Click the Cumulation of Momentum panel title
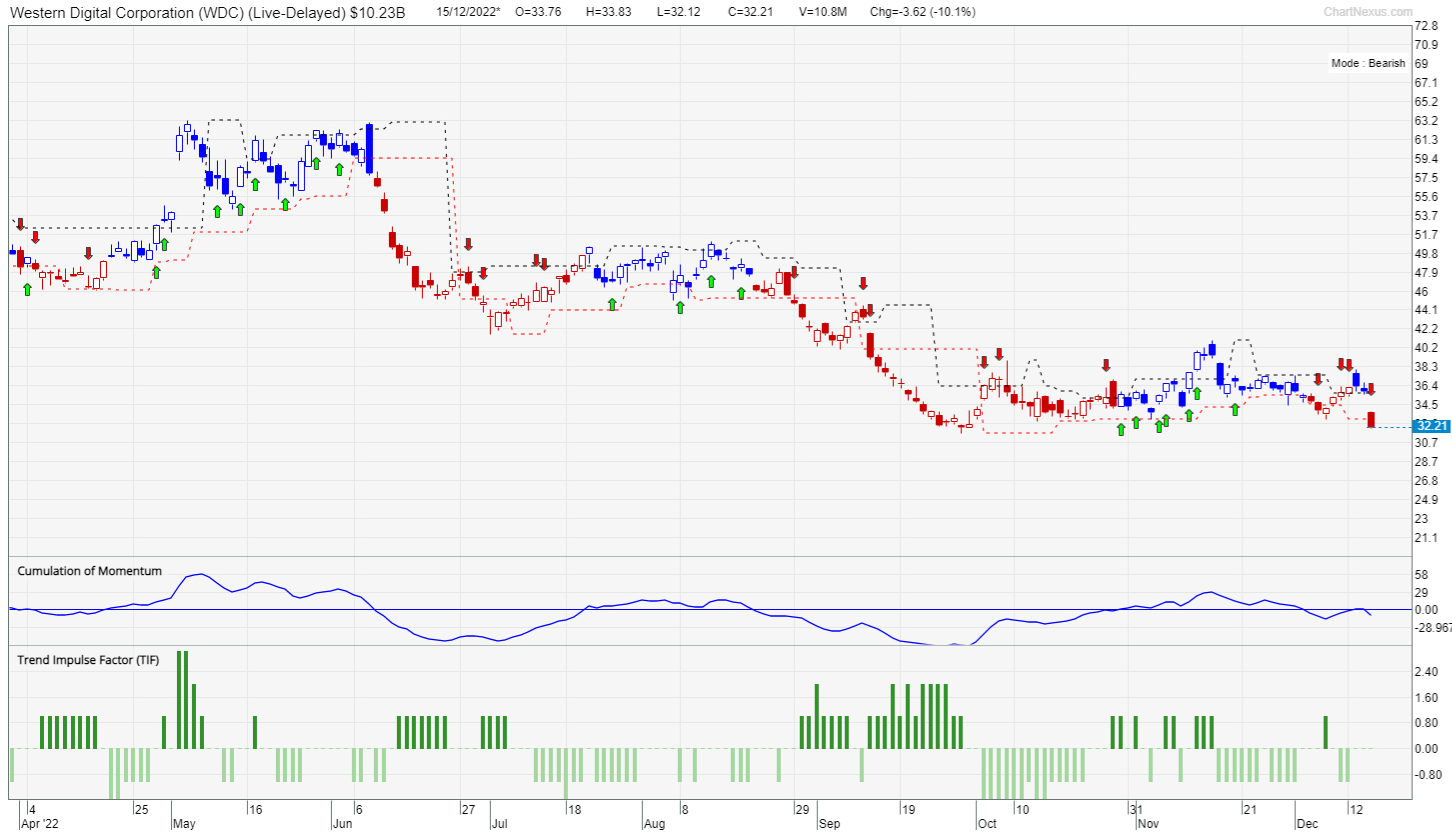1452x835 pixels. pos(89,571)
